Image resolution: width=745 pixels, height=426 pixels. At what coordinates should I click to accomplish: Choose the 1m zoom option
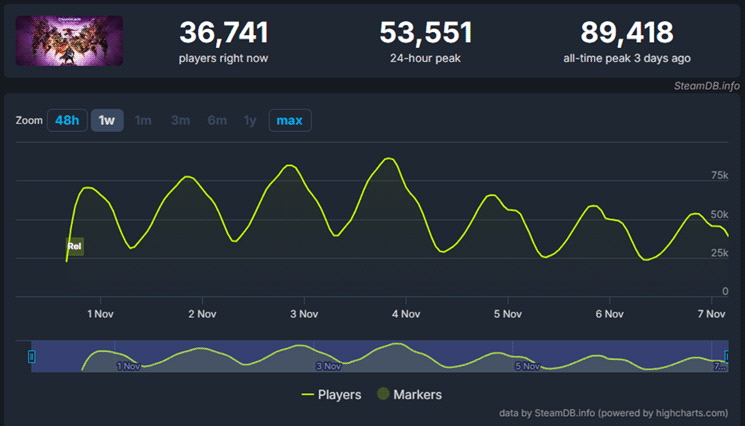click(143, 121)
